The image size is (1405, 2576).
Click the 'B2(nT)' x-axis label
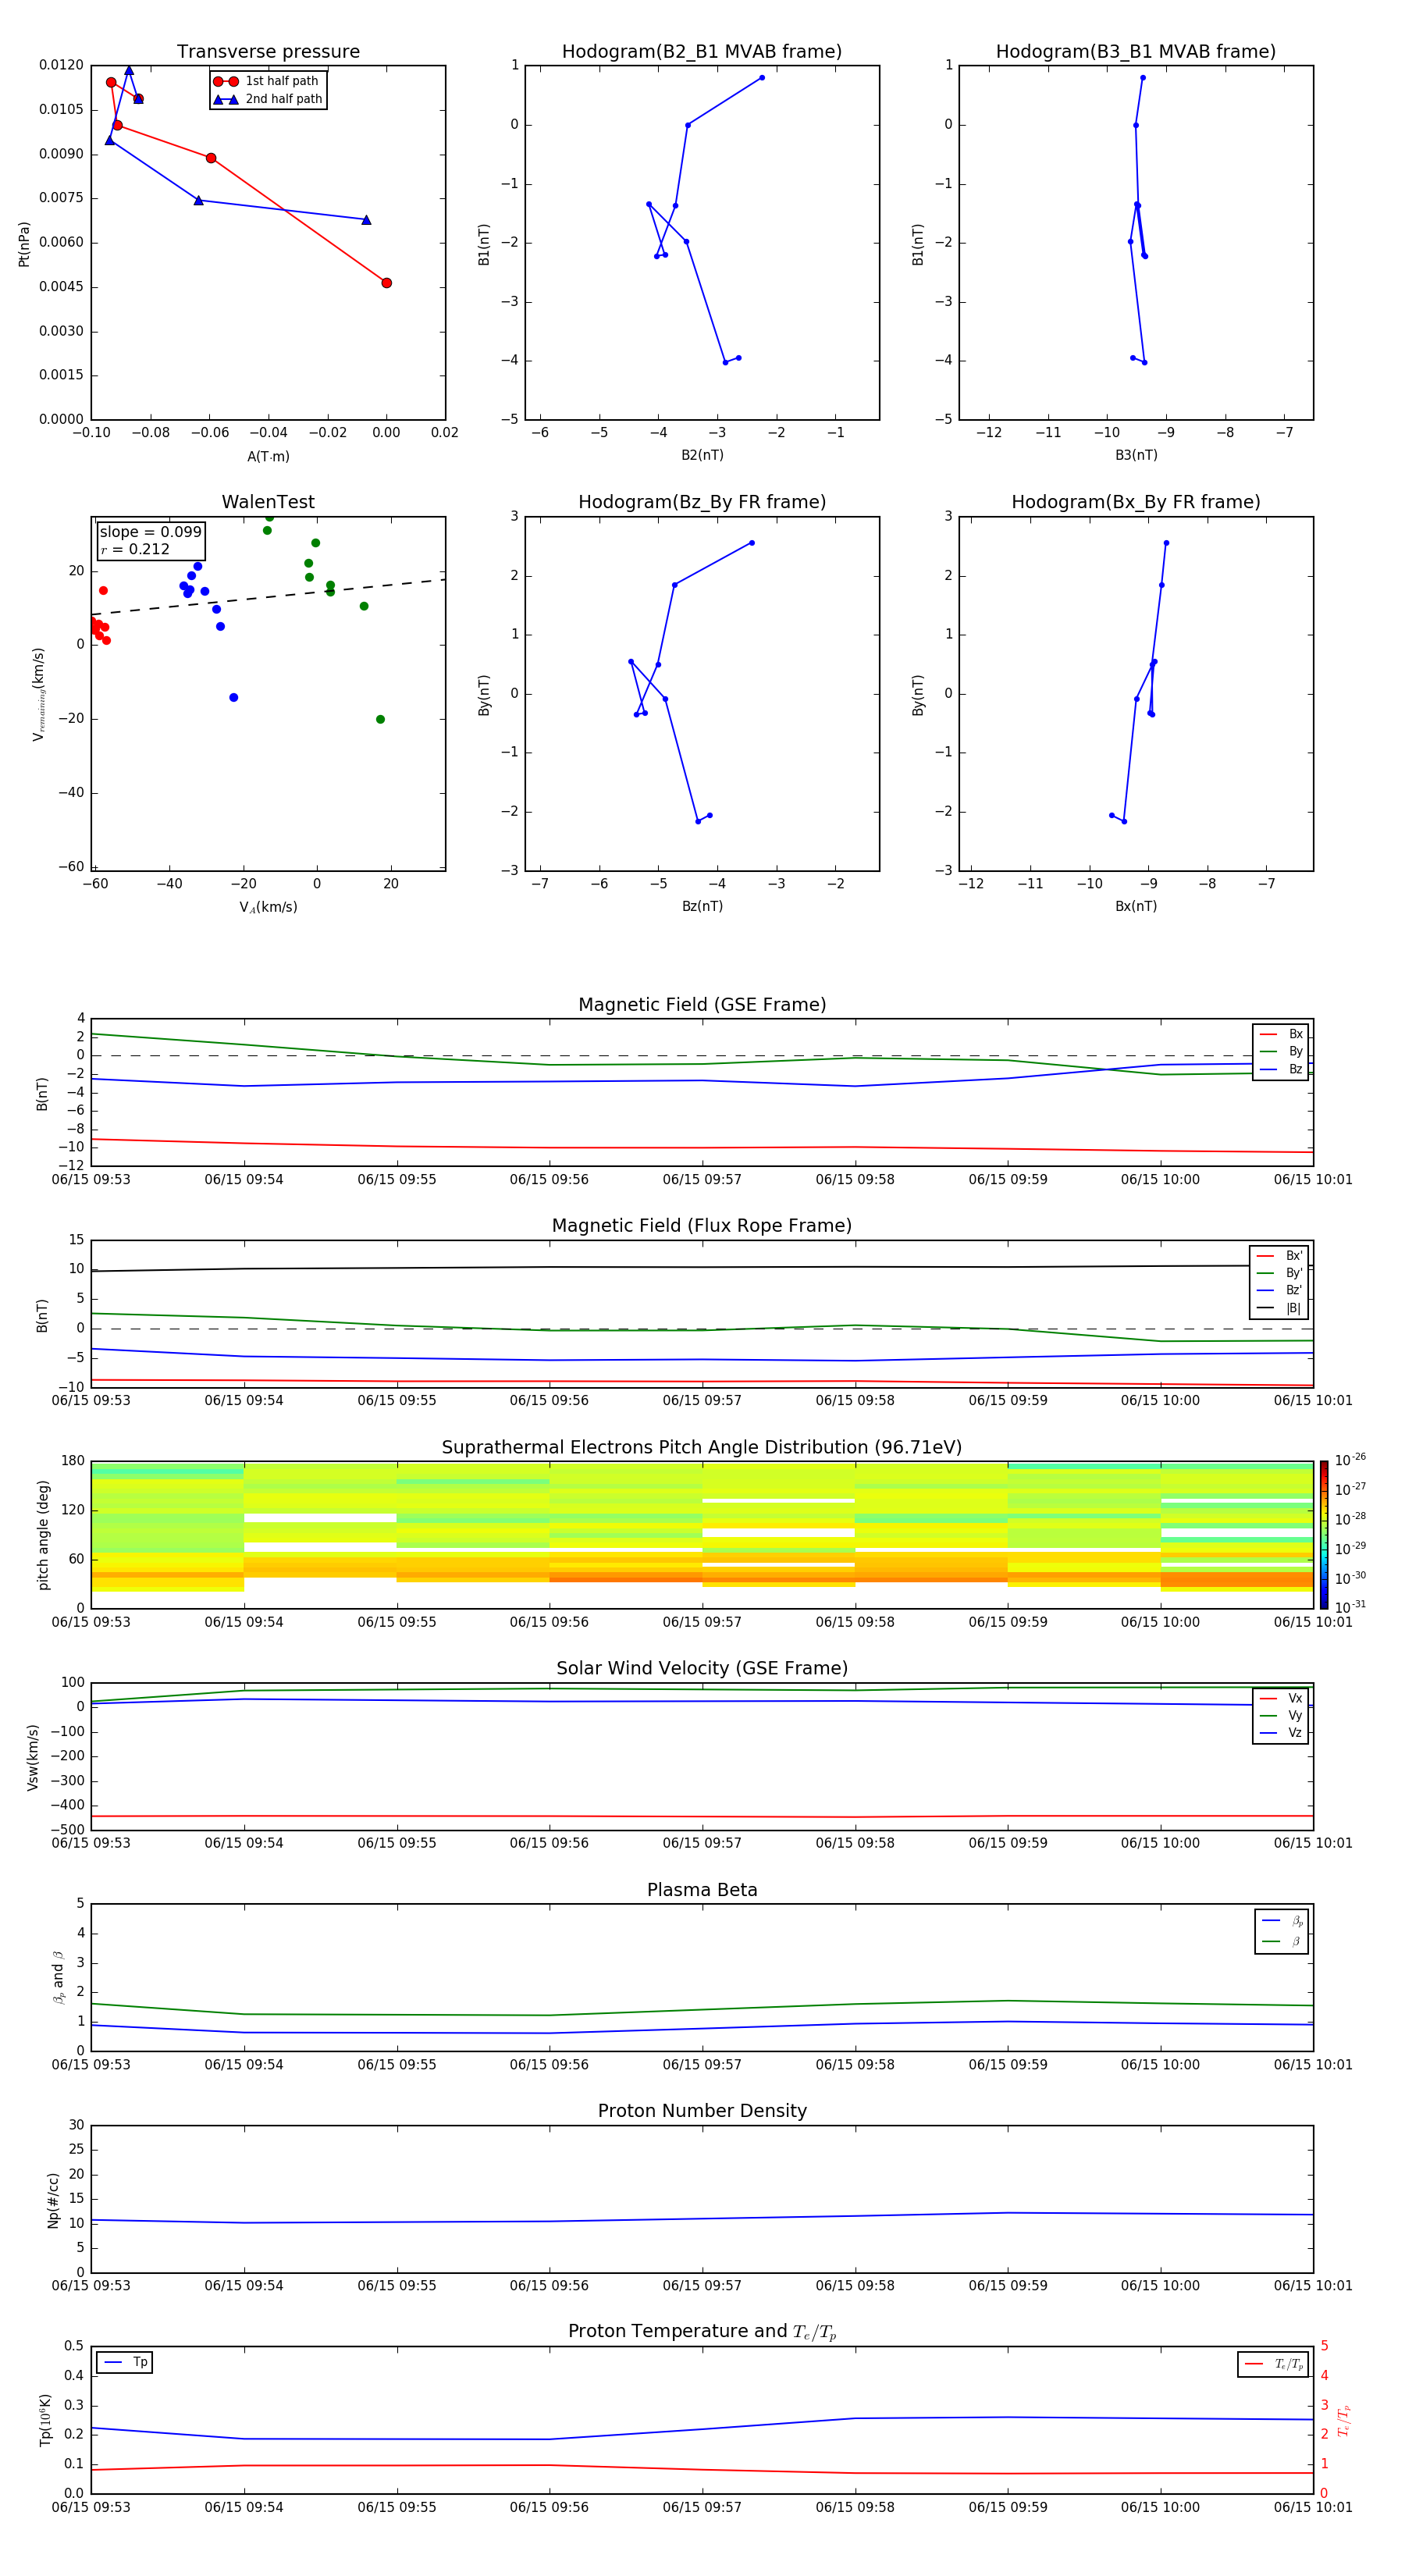tap(702, 456)
